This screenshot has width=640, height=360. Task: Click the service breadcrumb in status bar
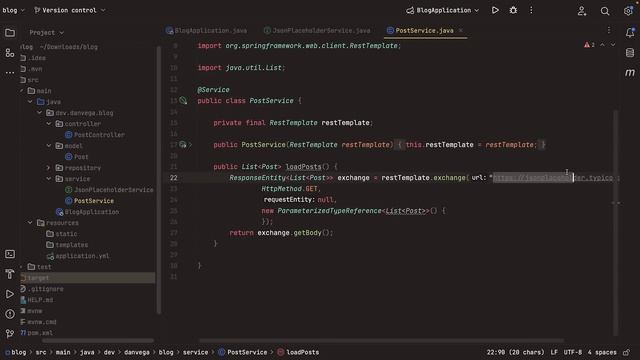click(195, 352)
